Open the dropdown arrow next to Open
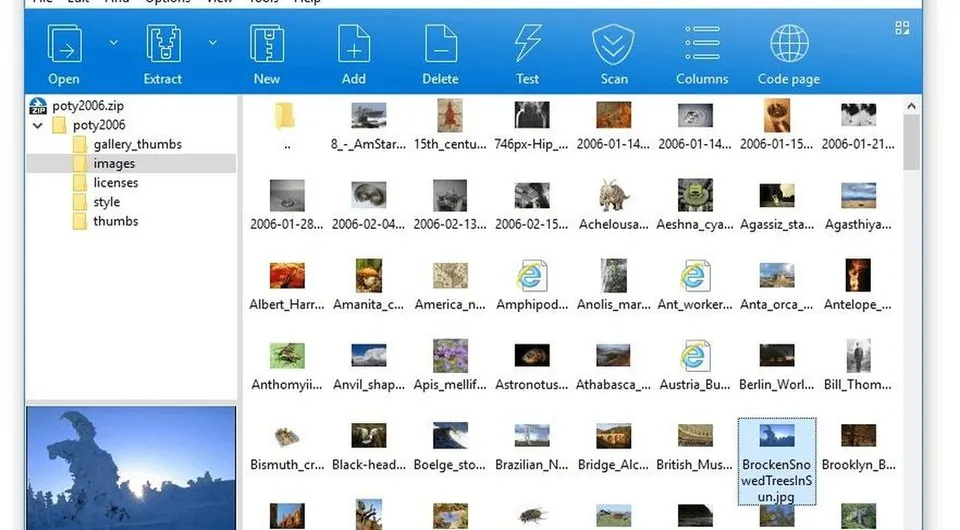The image size is (960, 530). (x=113, y=43)
